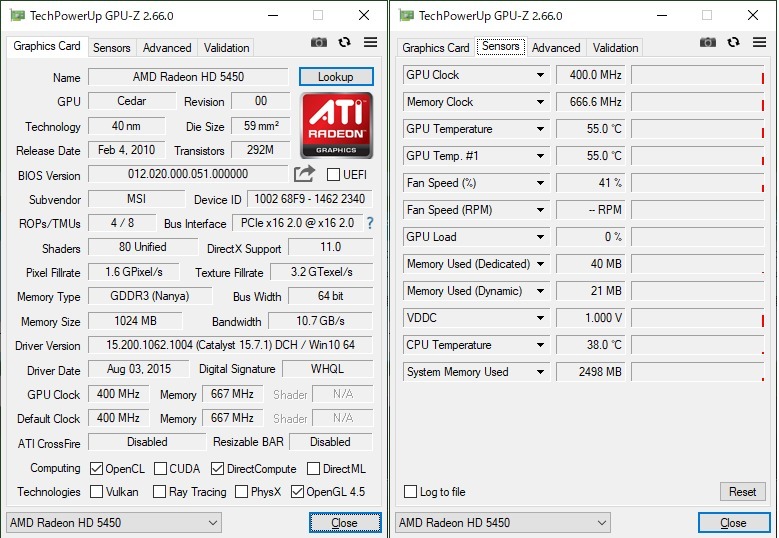This screenshot has height=538, width=779.
Task: Switch to Advanced tab in left window
Action: [x=167, y=48]
